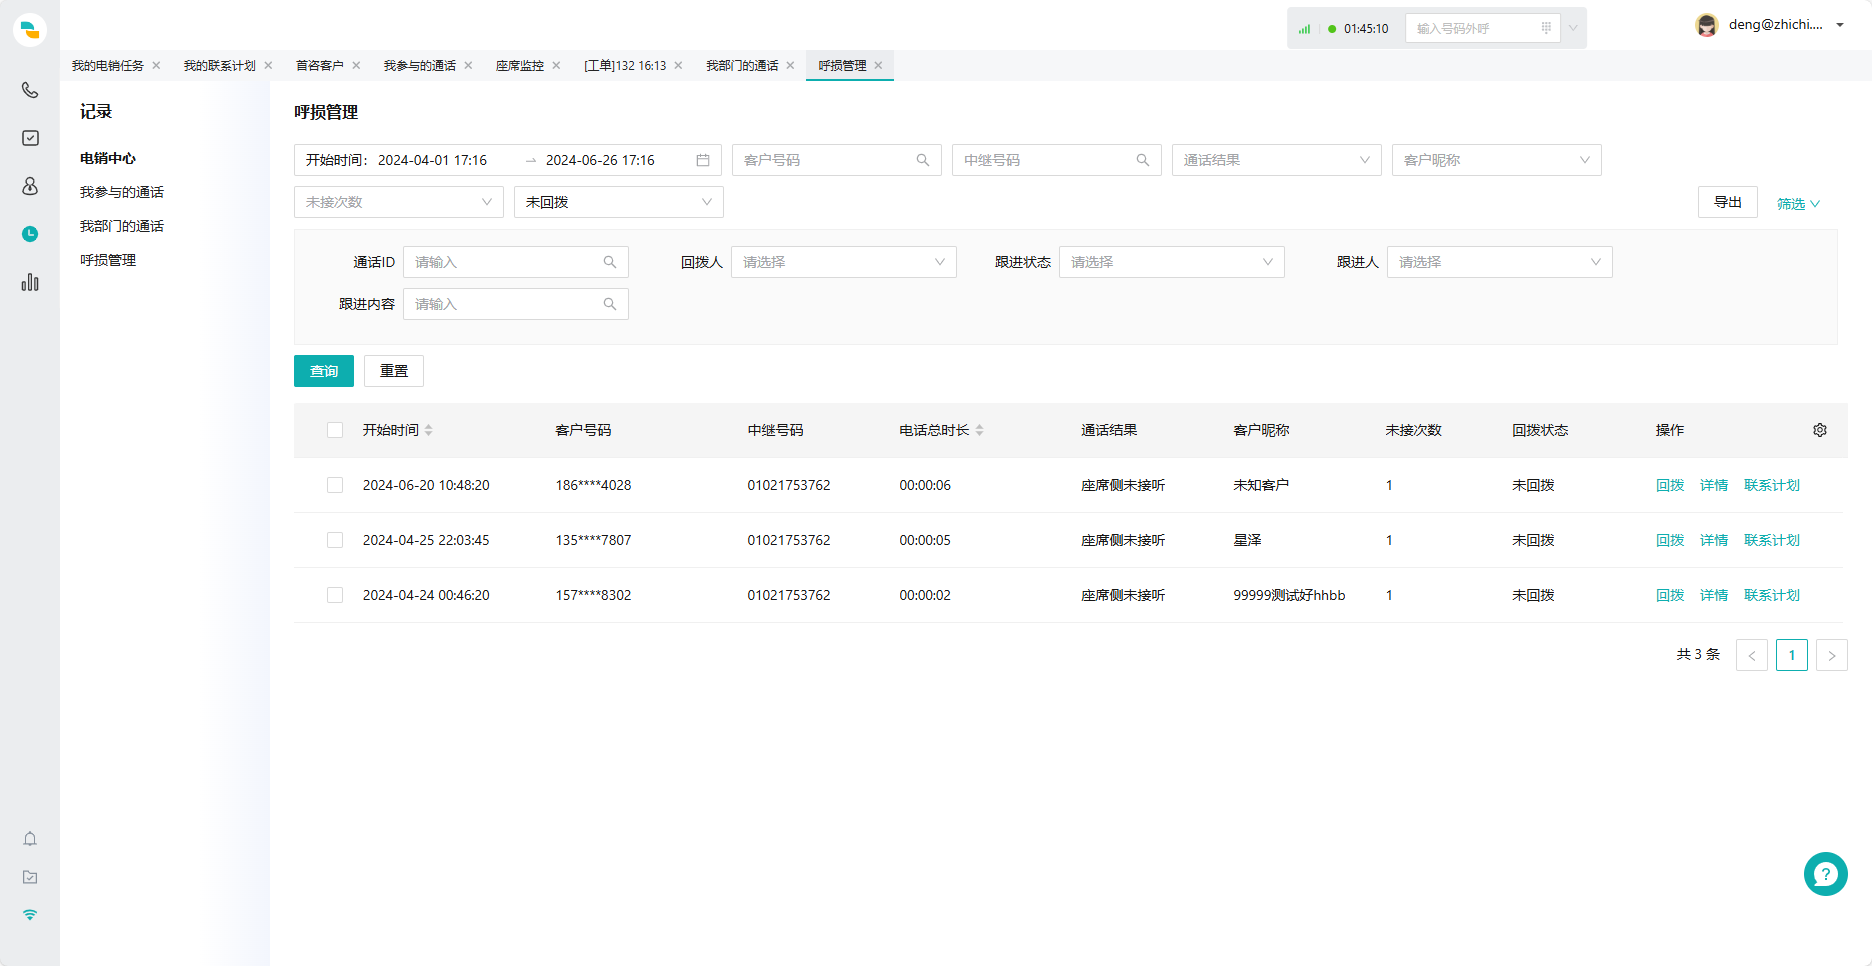1872x966 pixels.
Task: Open the 客户昵称 dropdown
Action: [1496, 160]
